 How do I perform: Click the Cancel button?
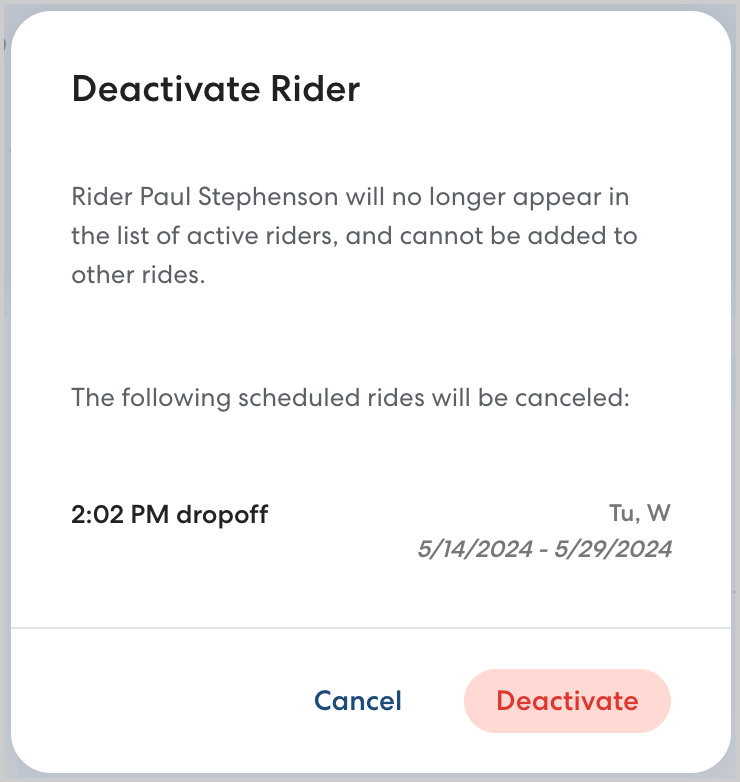tap(357, 701)
